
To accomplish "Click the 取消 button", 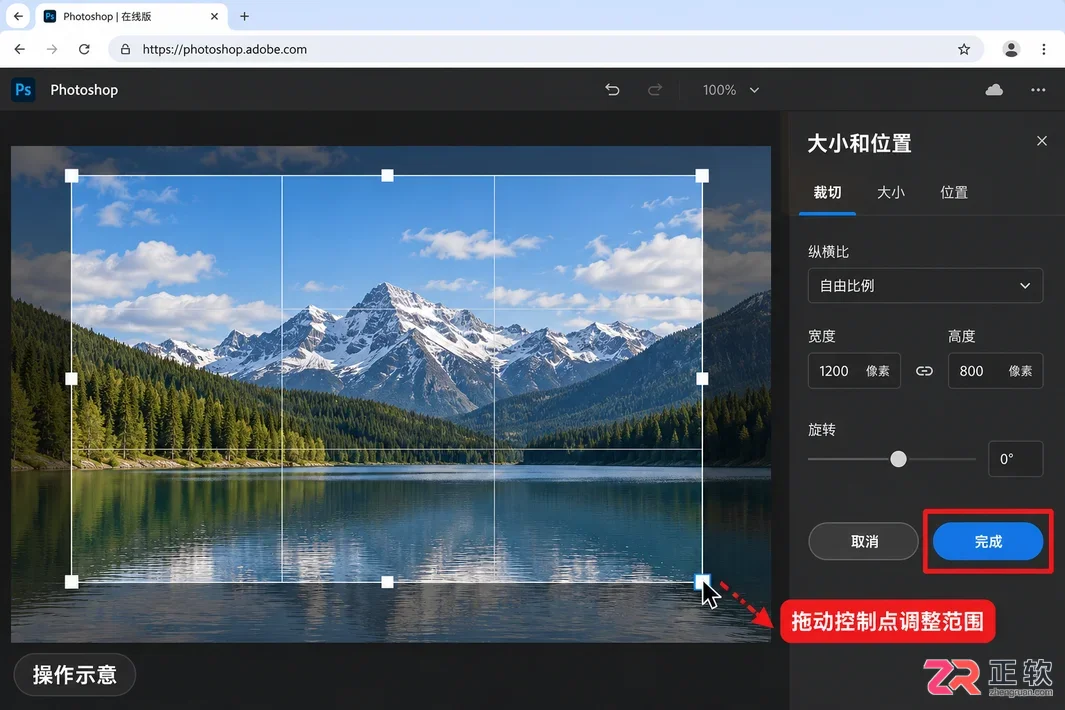I will 863,542.
